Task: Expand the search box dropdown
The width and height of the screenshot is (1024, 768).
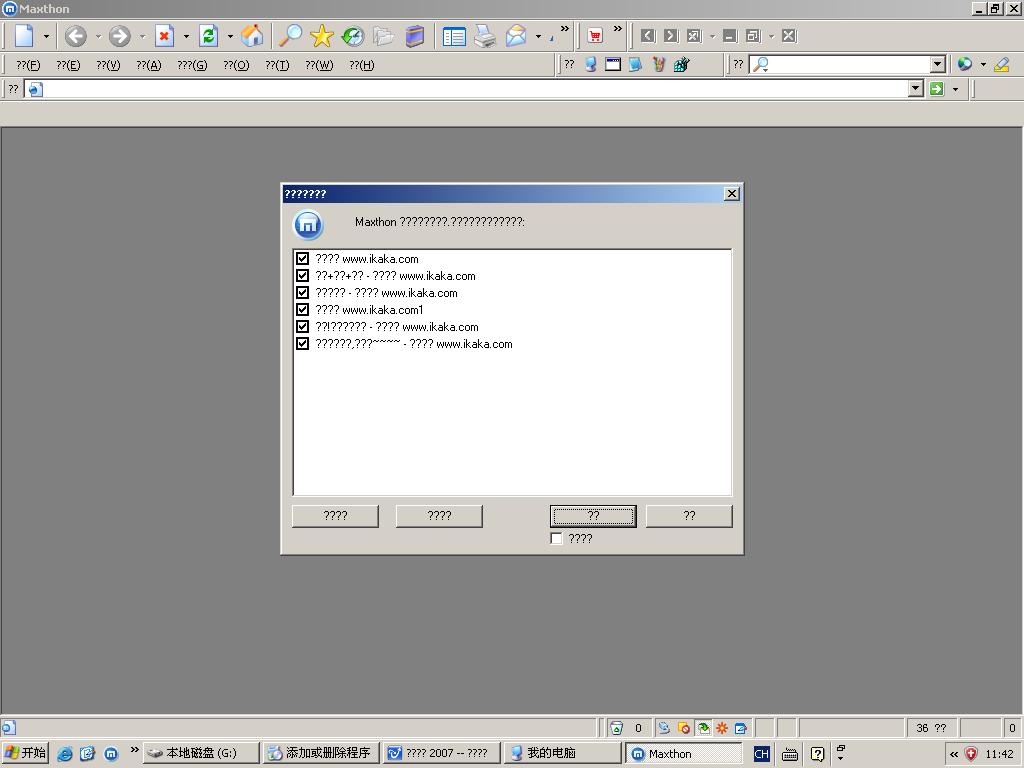Action: pos(938,64)
